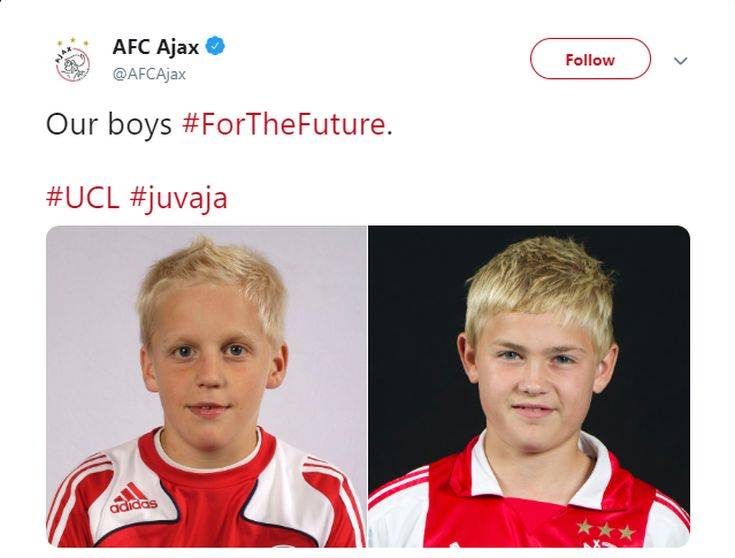Follow the AFC Ajax account
Image resolution: width=735 pixels, height=558 pixels.
coord(590,59)
